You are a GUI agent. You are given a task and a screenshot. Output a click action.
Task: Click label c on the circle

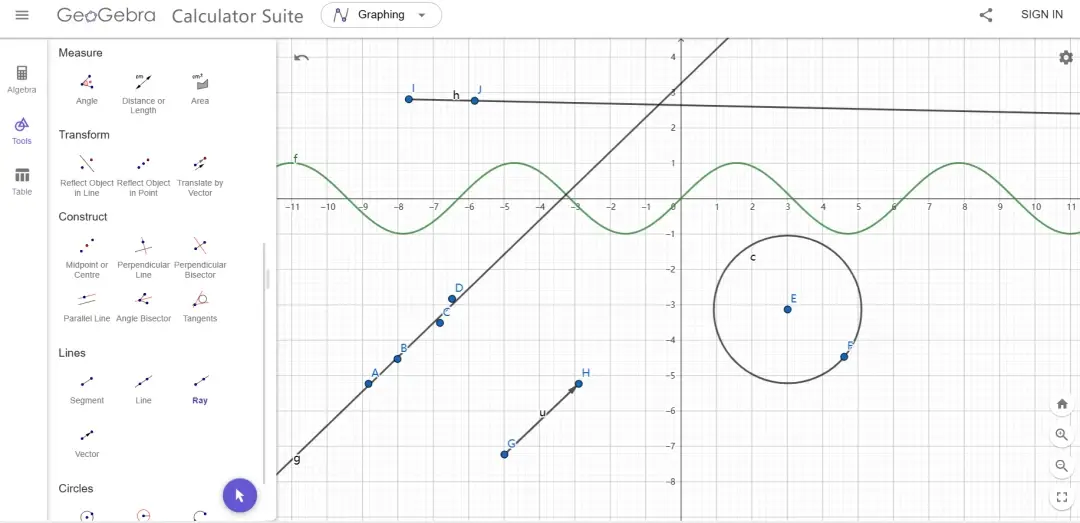tap(753, 258)
